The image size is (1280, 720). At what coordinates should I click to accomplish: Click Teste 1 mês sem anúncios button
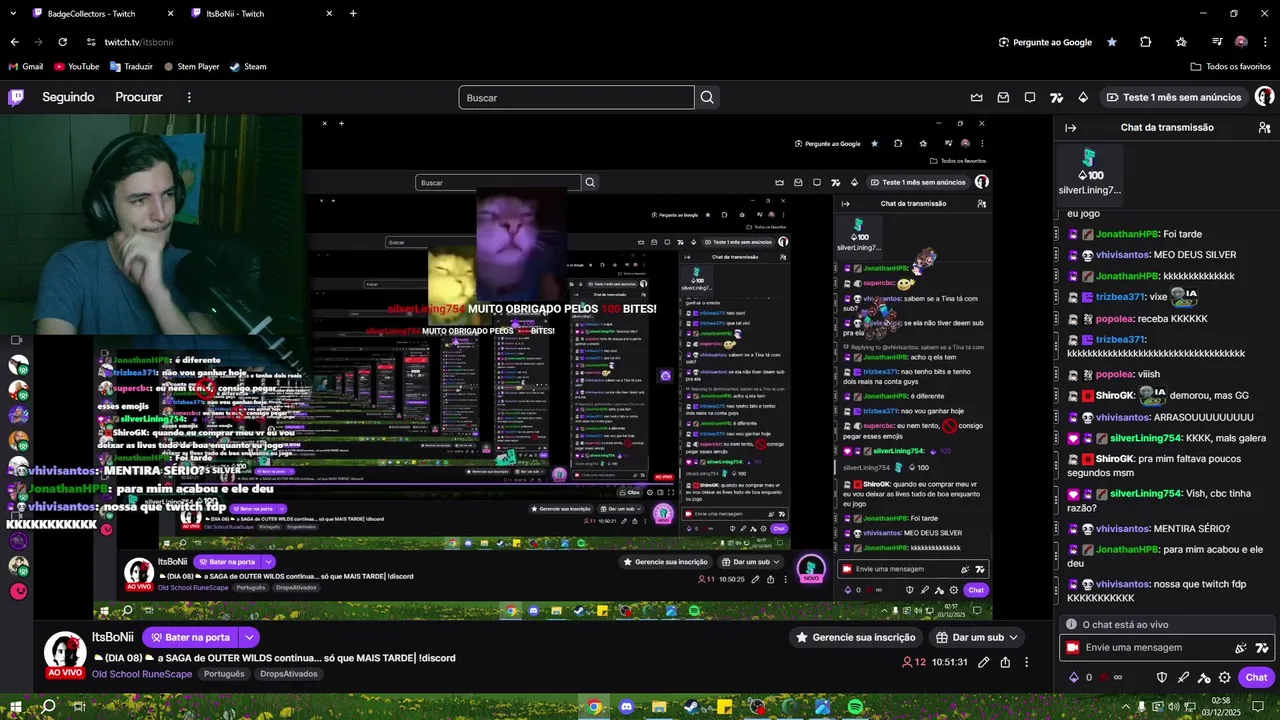[x=1173, y=97]
